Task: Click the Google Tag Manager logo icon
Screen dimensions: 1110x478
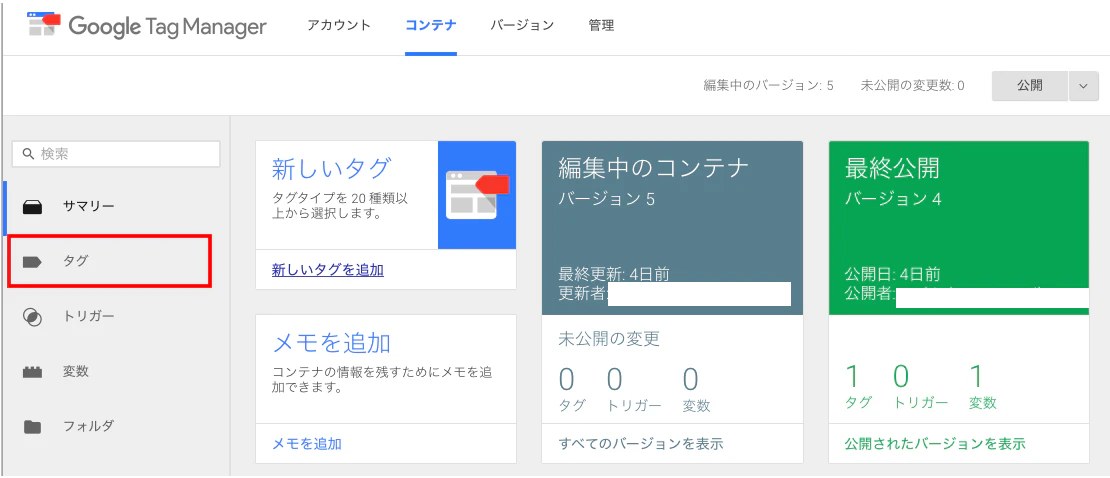Action: pyautogui.click(x=44, y=25)
